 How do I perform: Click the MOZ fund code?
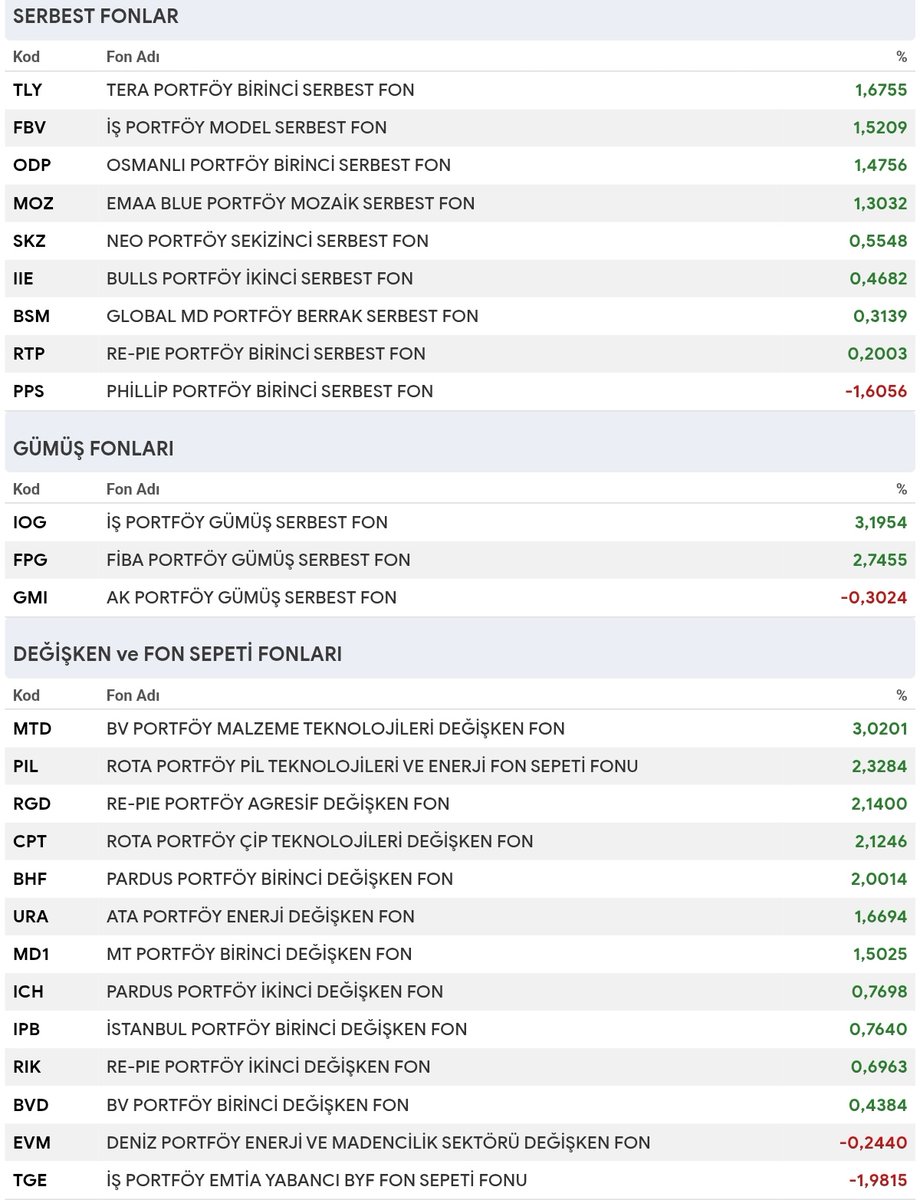[x=33, y=203]
